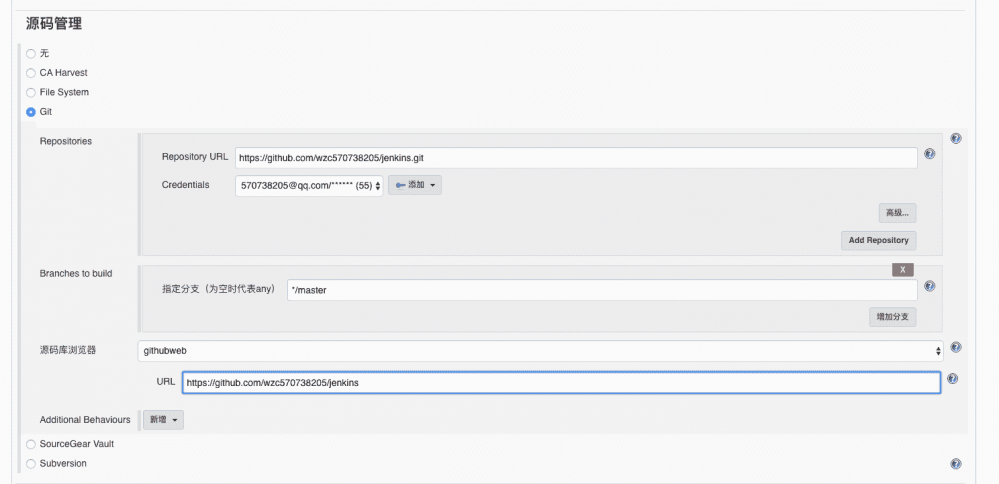
Task: Focus the Repository URL input field
Action: (x=575, y=157)
